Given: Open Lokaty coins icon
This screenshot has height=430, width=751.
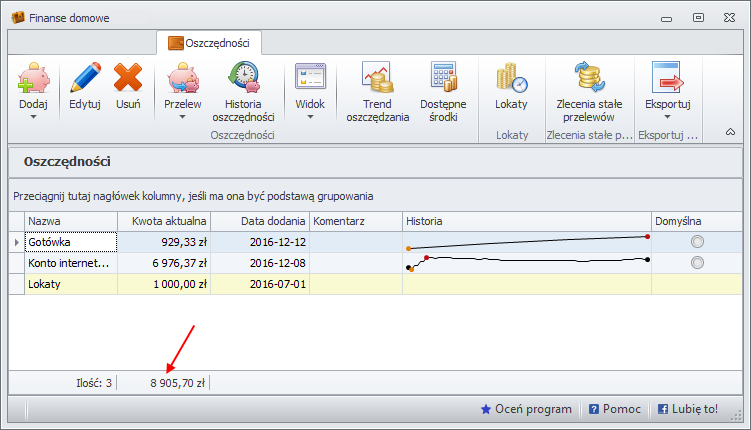Looking at the screenshot, I should tap(511, 78).
